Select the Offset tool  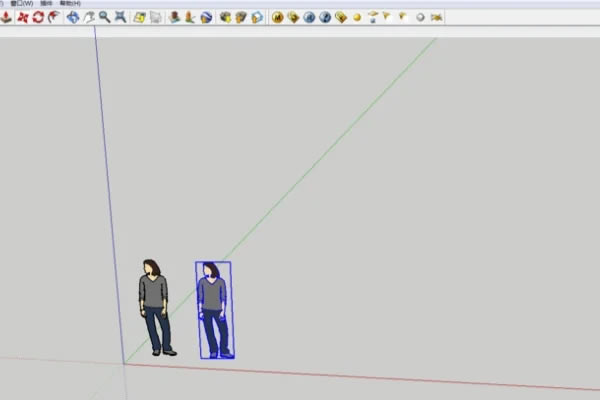[x=53, y=17]
